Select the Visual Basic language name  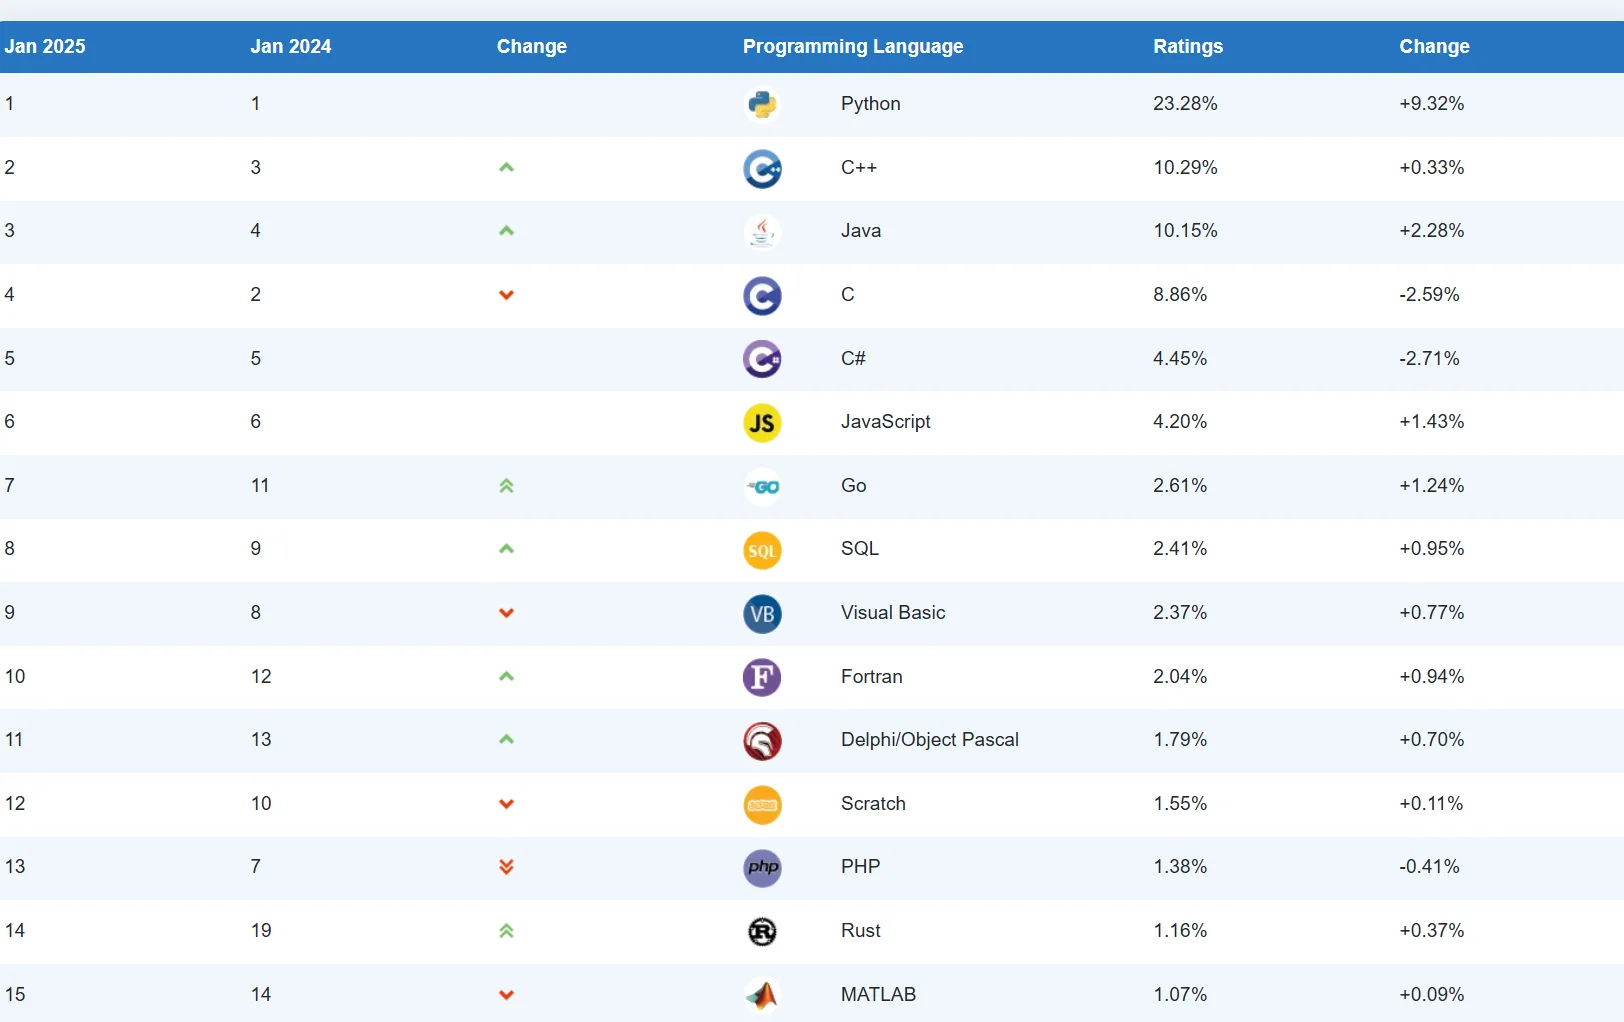[x=893, y=612]
